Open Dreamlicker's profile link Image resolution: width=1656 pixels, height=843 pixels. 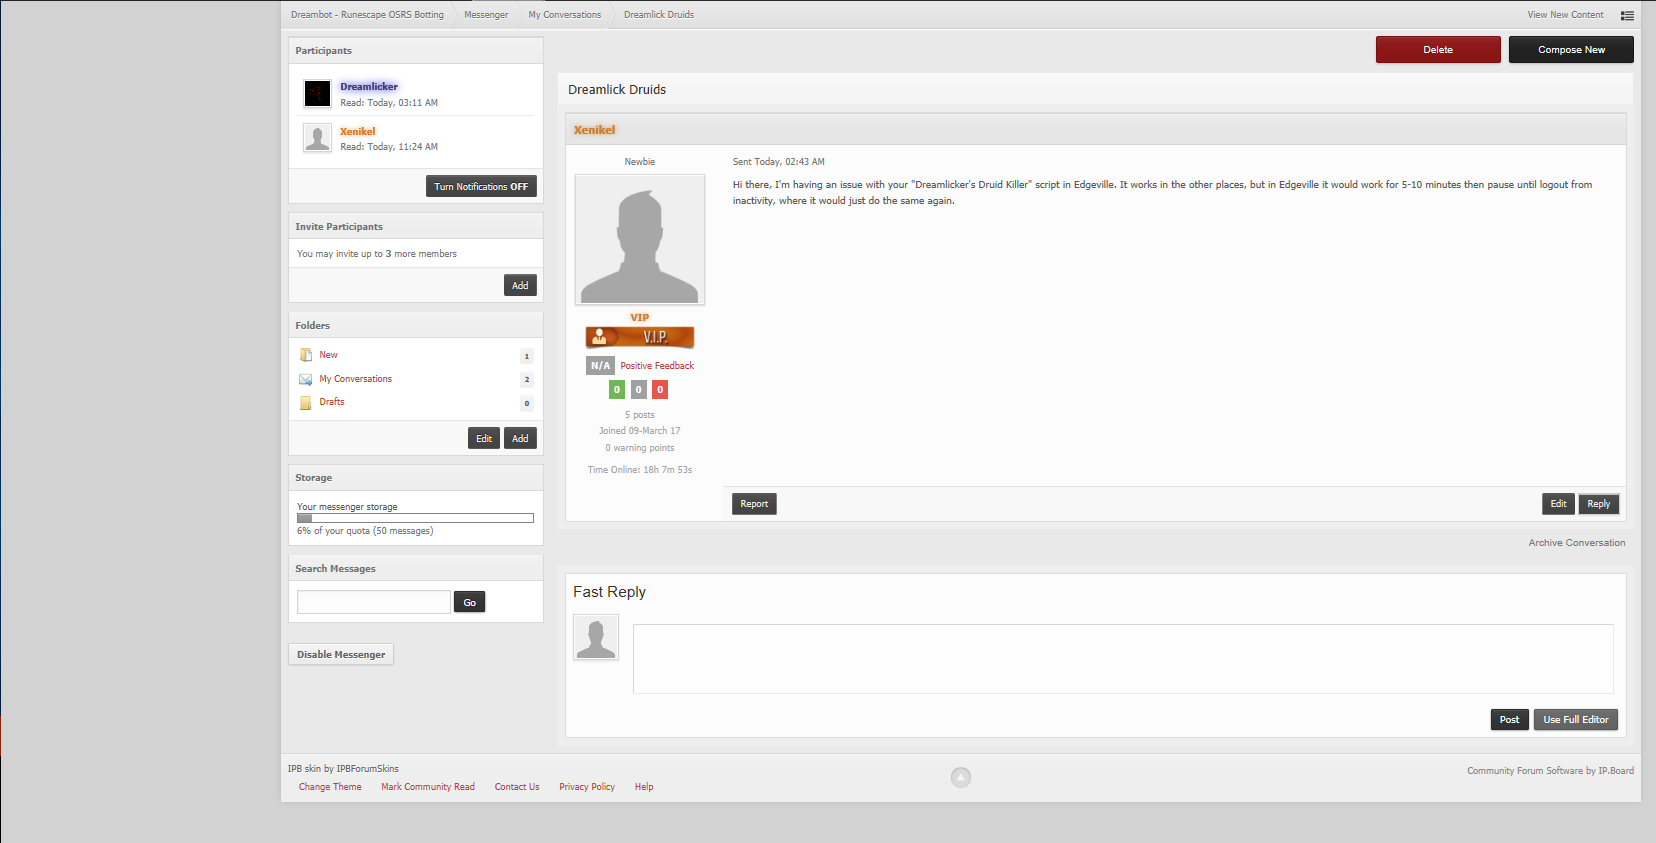369,87
